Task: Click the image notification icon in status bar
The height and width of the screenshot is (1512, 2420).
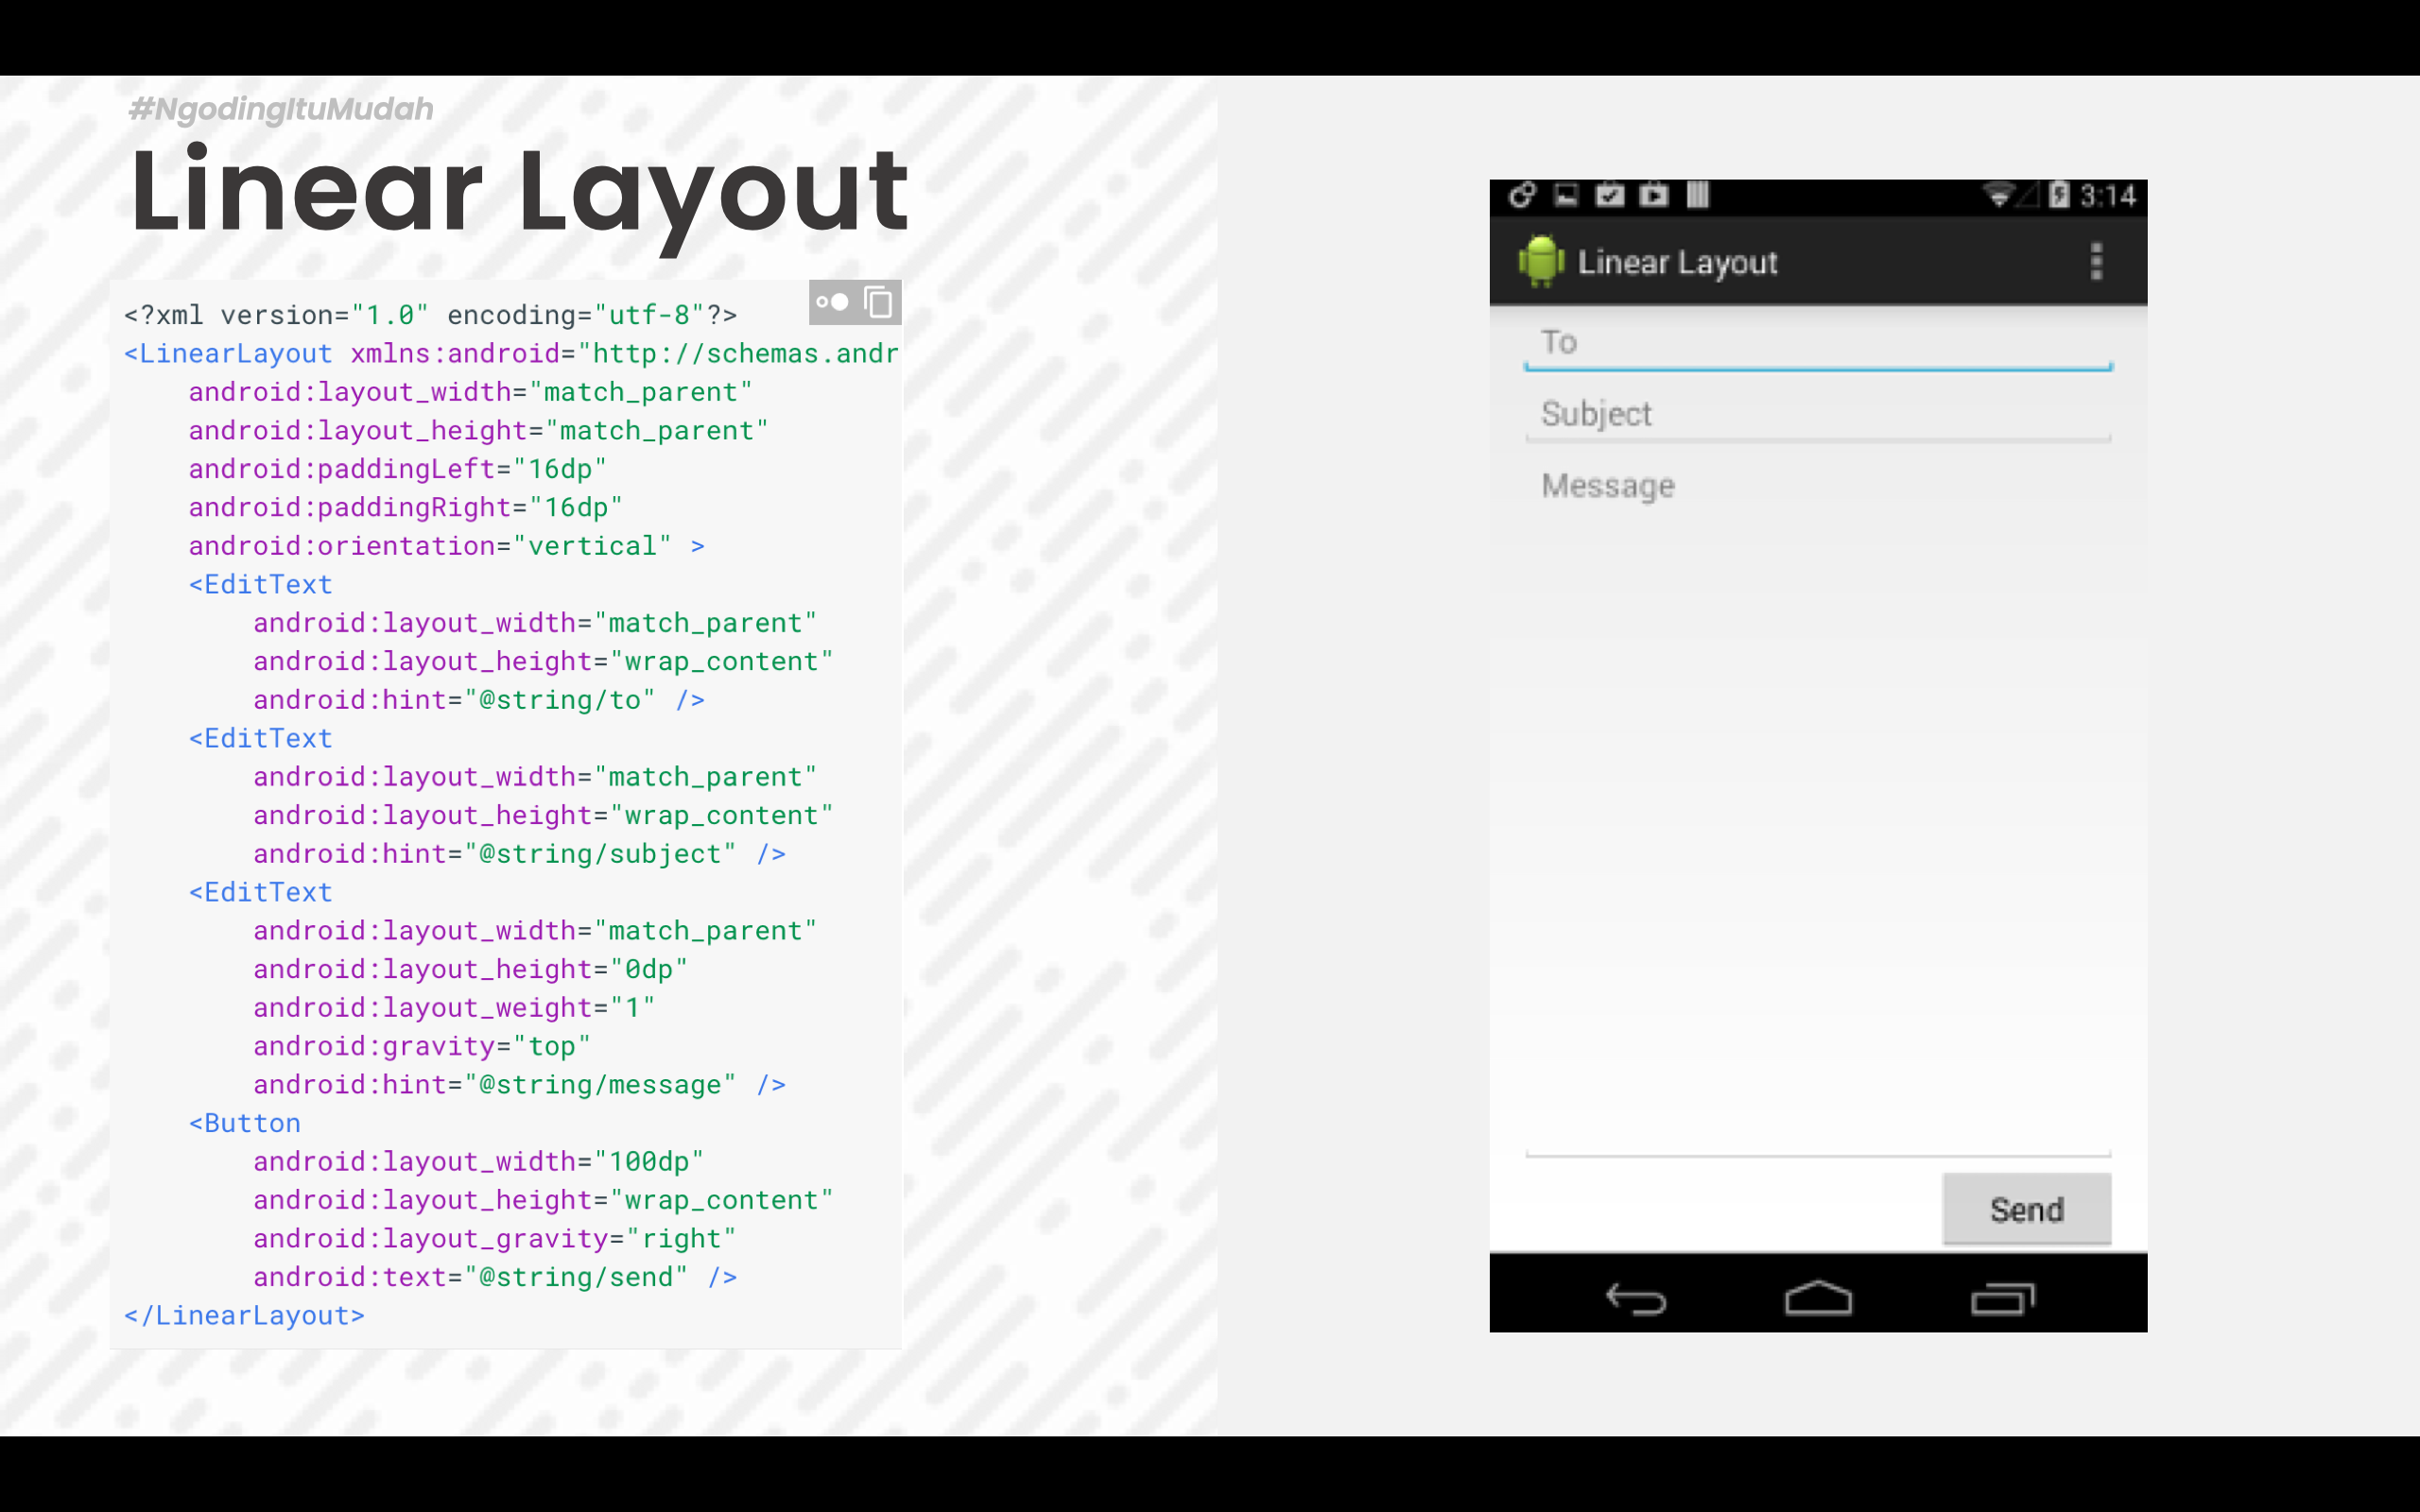Action: (1566, 195)
